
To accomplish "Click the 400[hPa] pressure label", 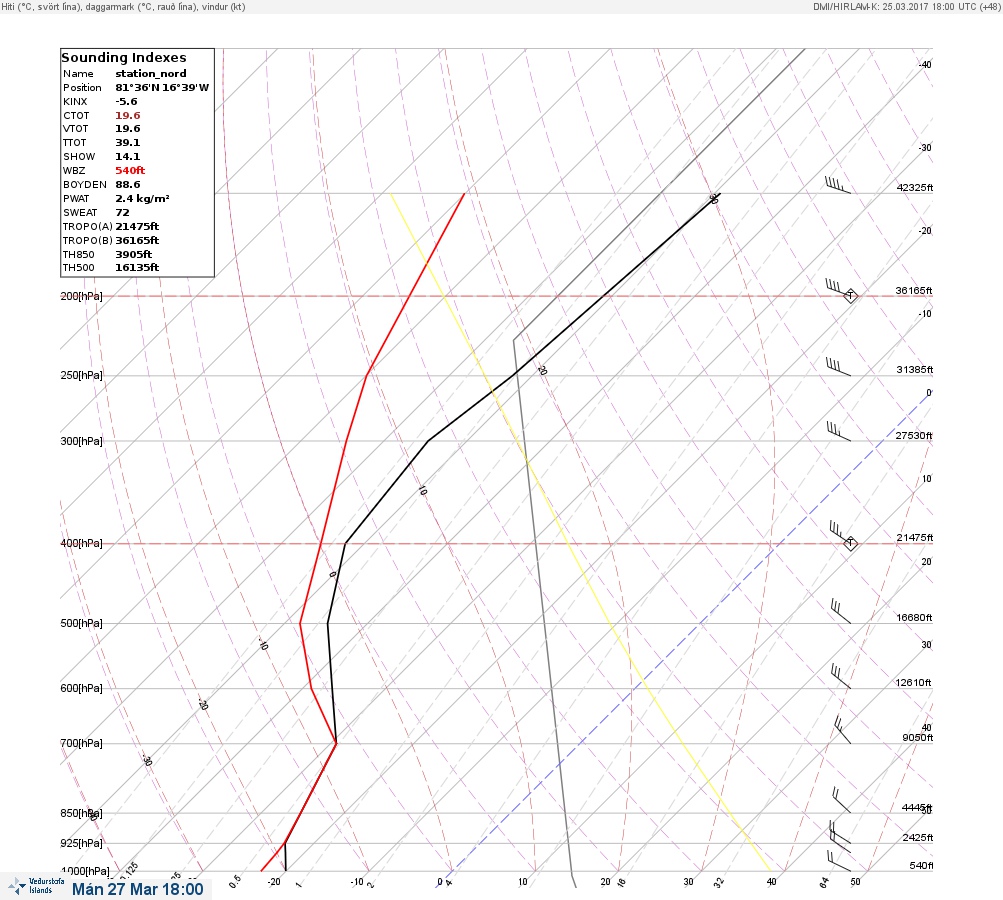I will [x=81, y=543].
